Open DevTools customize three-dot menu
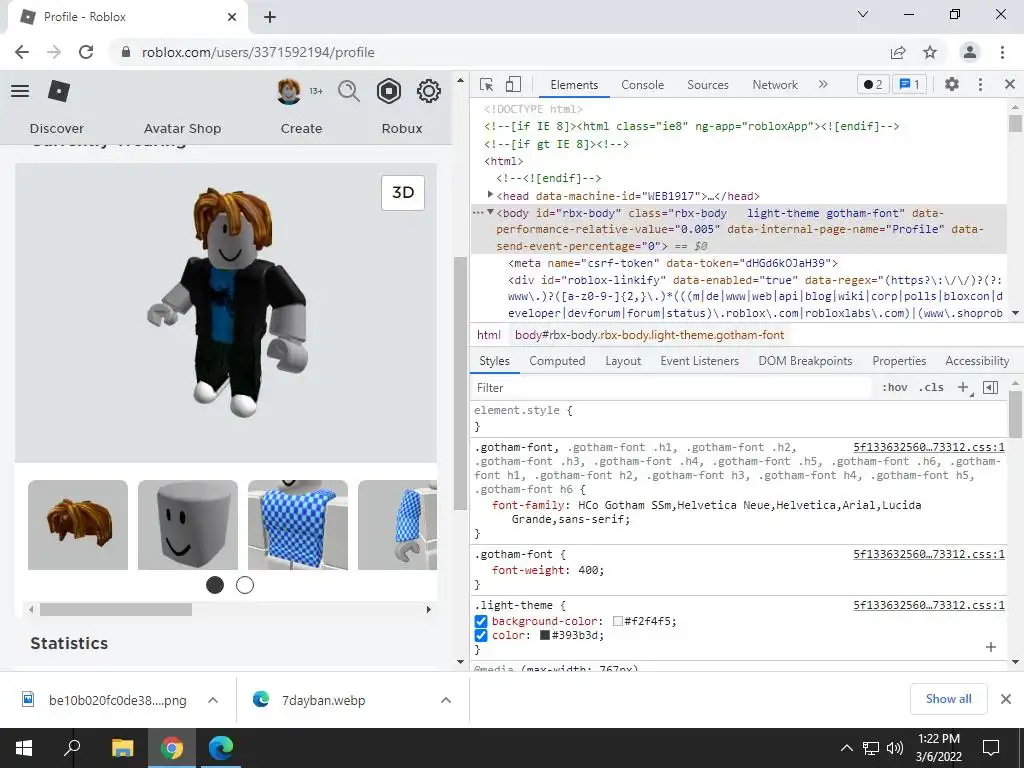Image resolution: width=1024 pixels, height=768 pixels. tap(980, 84)
